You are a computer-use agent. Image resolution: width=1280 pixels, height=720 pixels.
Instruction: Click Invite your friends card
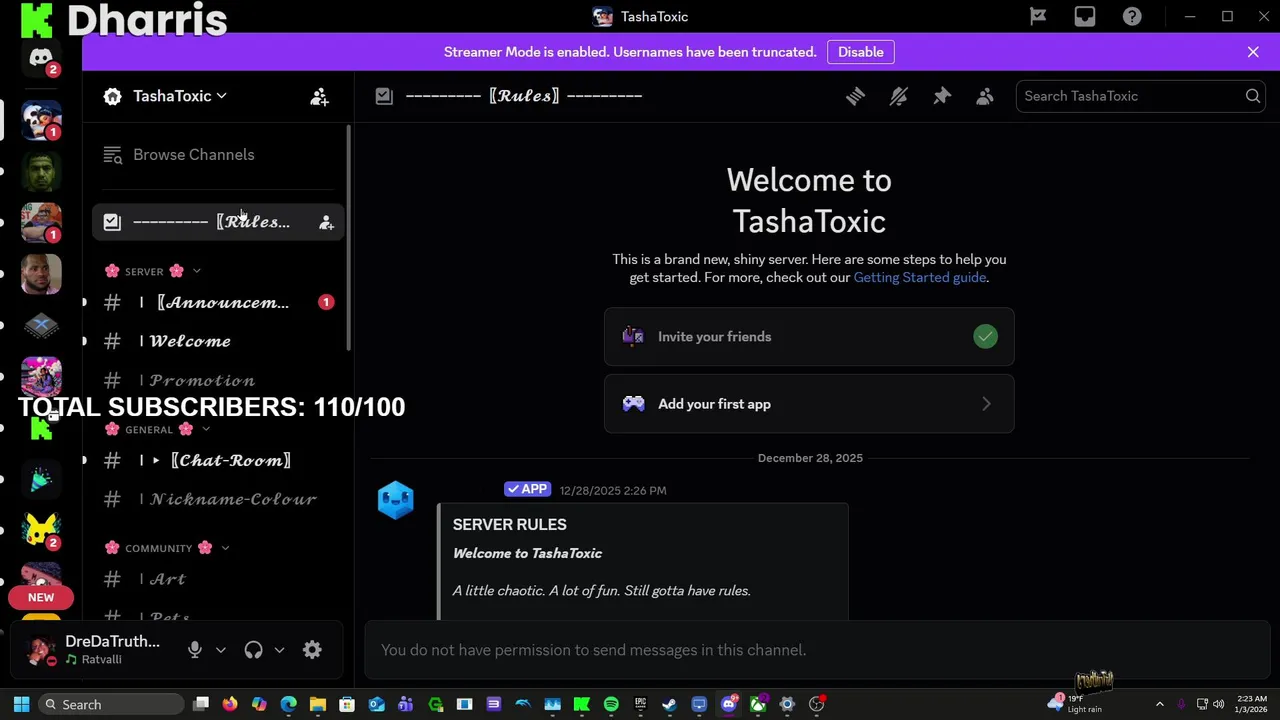point(809,337)
